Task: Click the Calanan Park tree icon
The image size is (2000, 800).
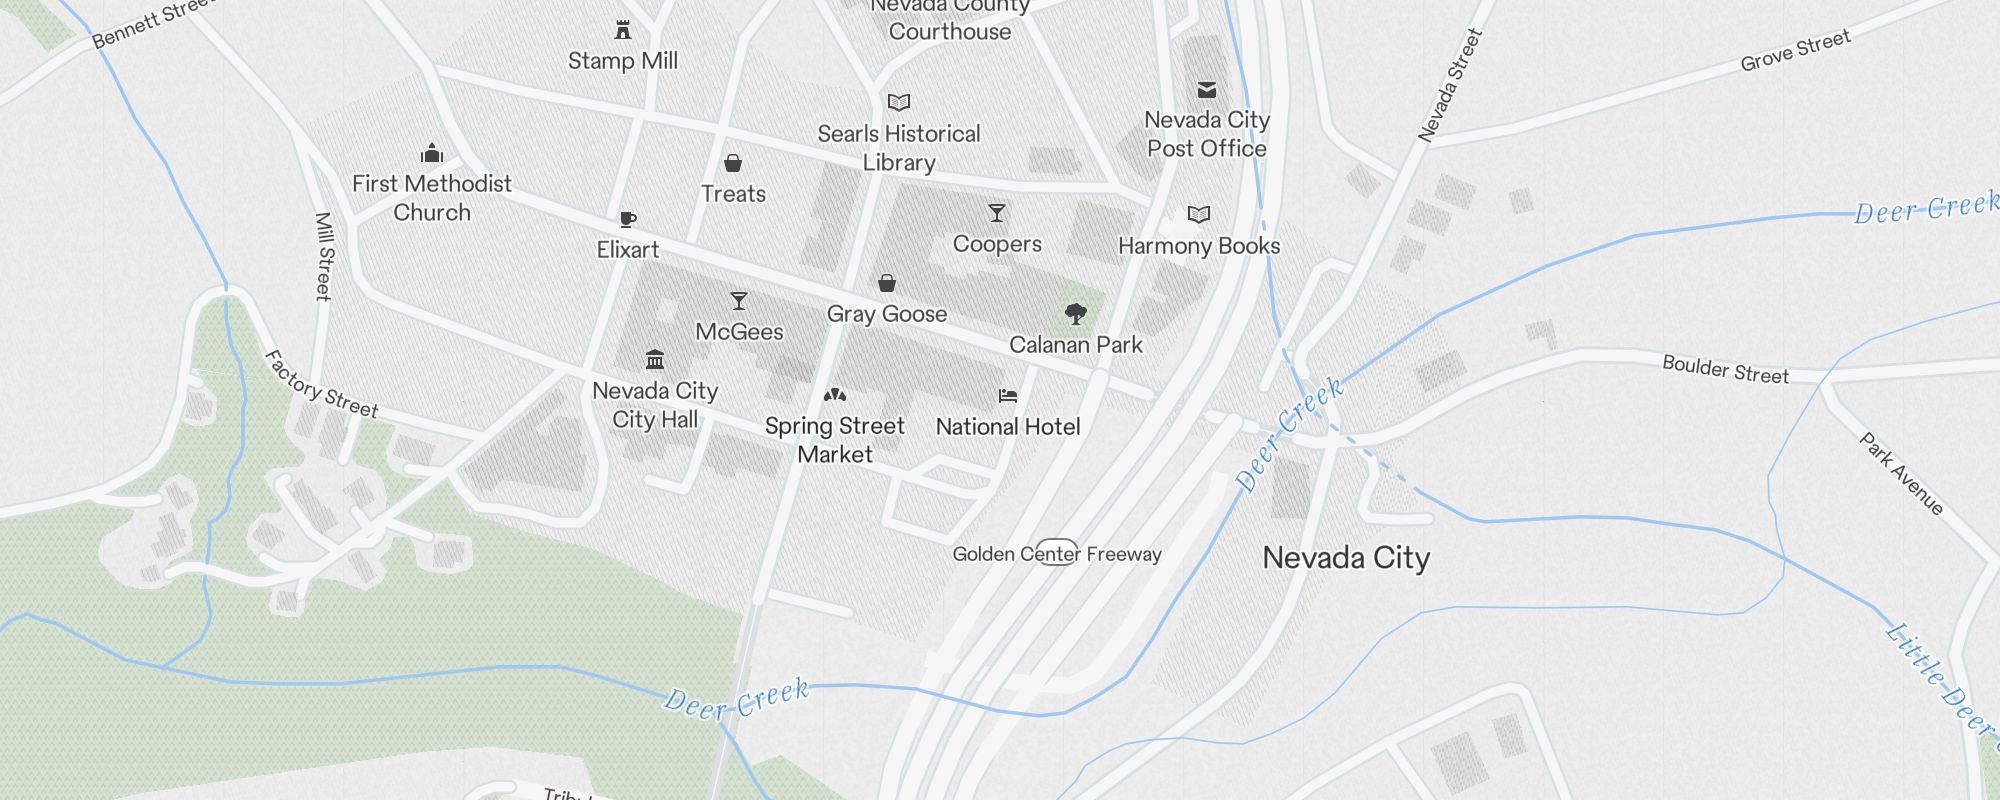Action: 1076,314
